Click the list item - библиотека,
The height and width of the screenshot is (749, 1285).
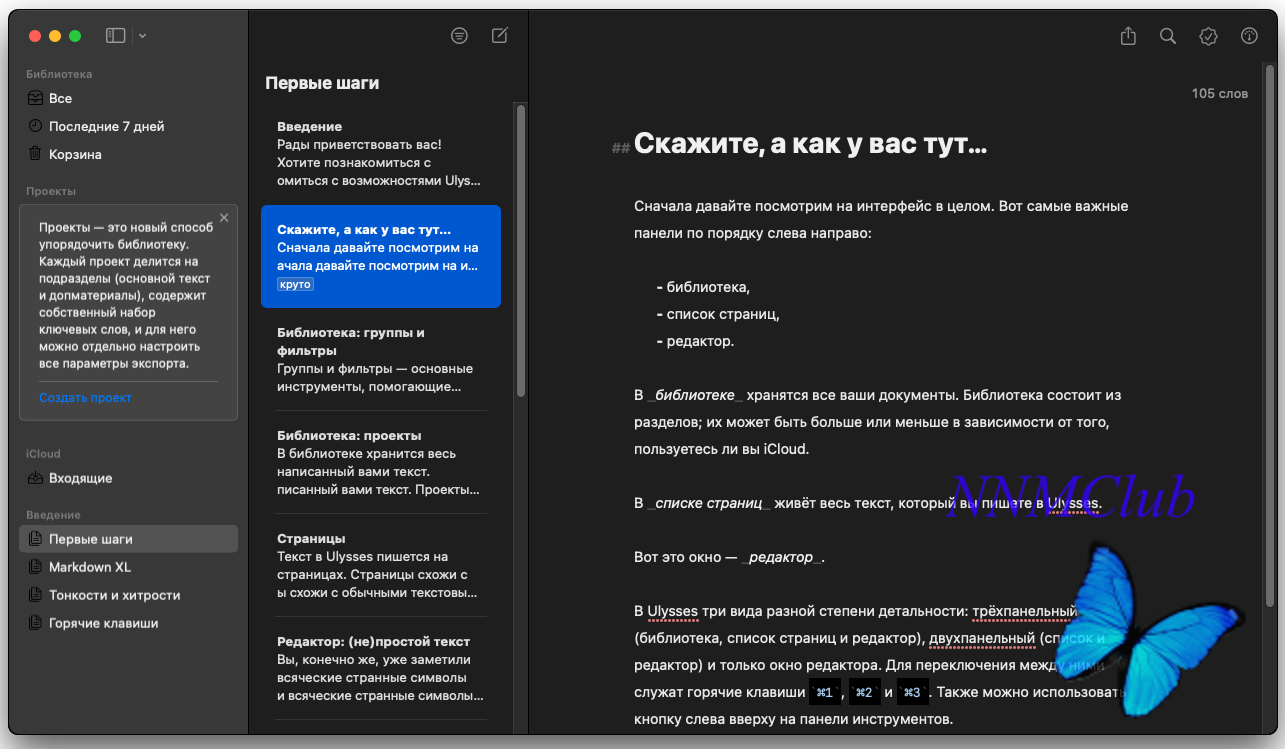703,287
